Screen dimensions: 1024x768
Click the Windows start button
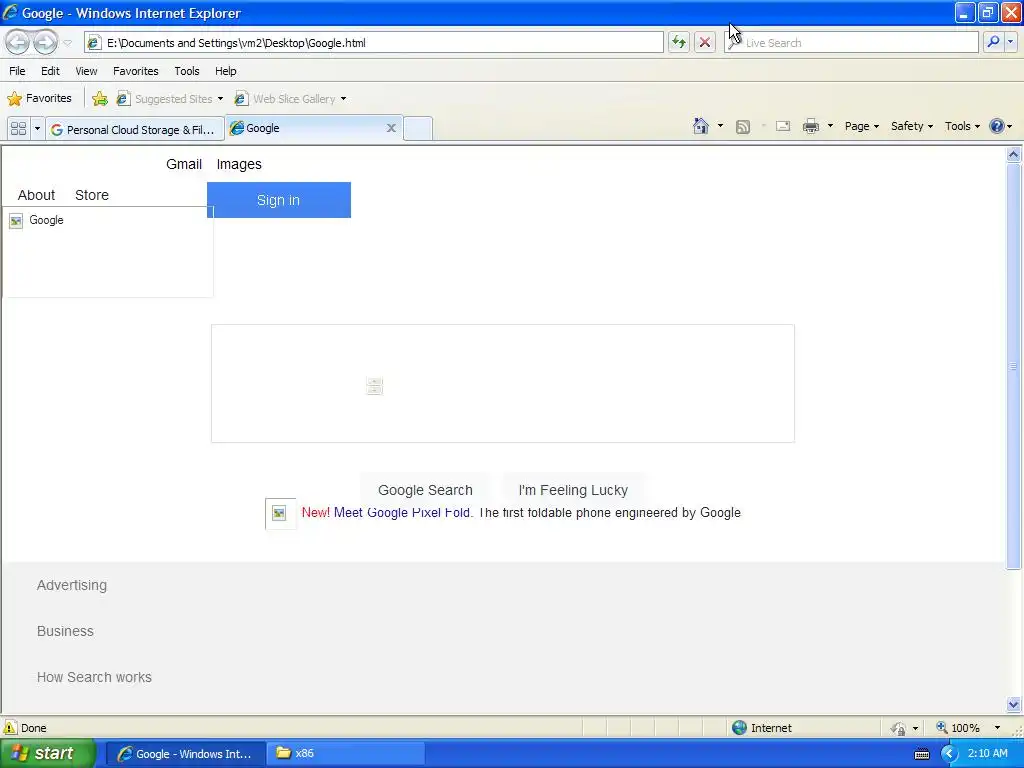pyautogui.click(x=47, y=753)
